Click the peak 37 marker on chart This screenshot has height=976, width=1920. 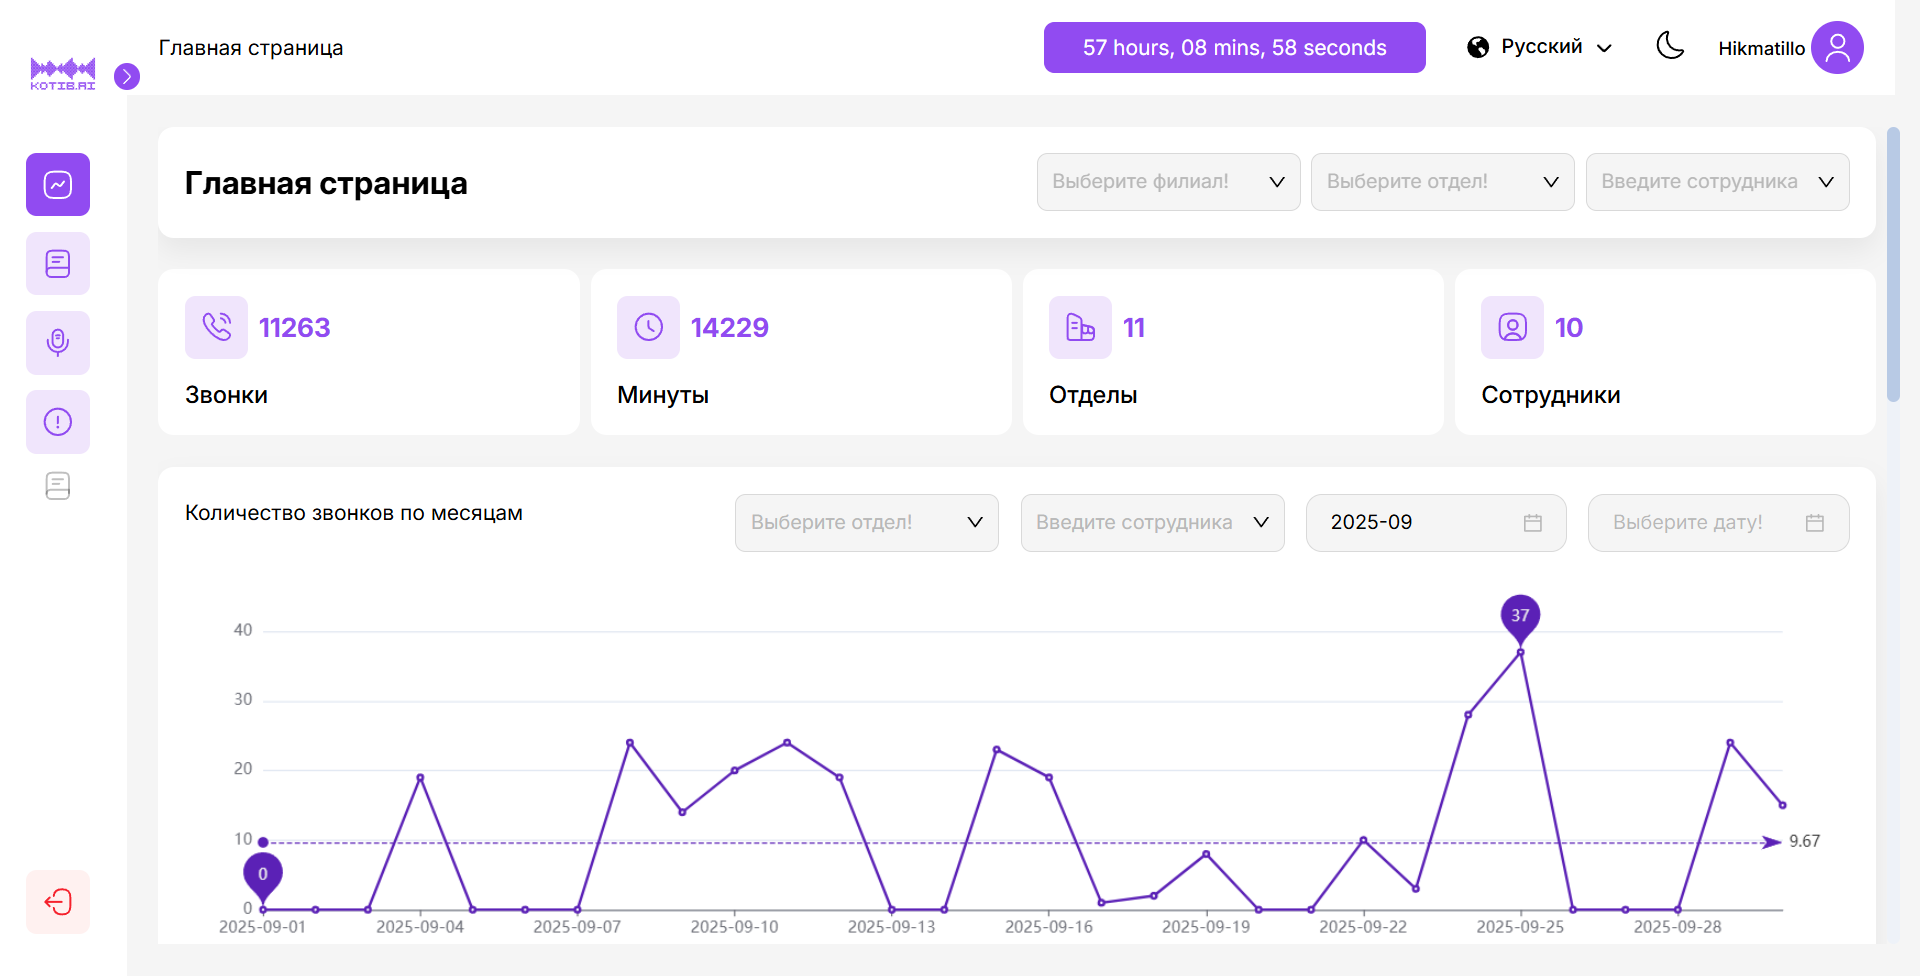pos(1520,616)
